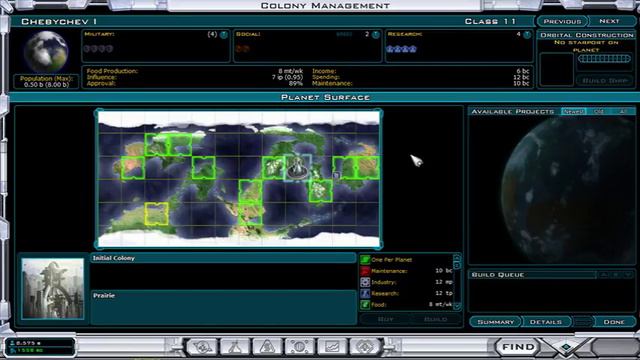This screenshot has height=360, width=640.
Task: Click the green One Per Planet icon
Action: coord(365,260)
